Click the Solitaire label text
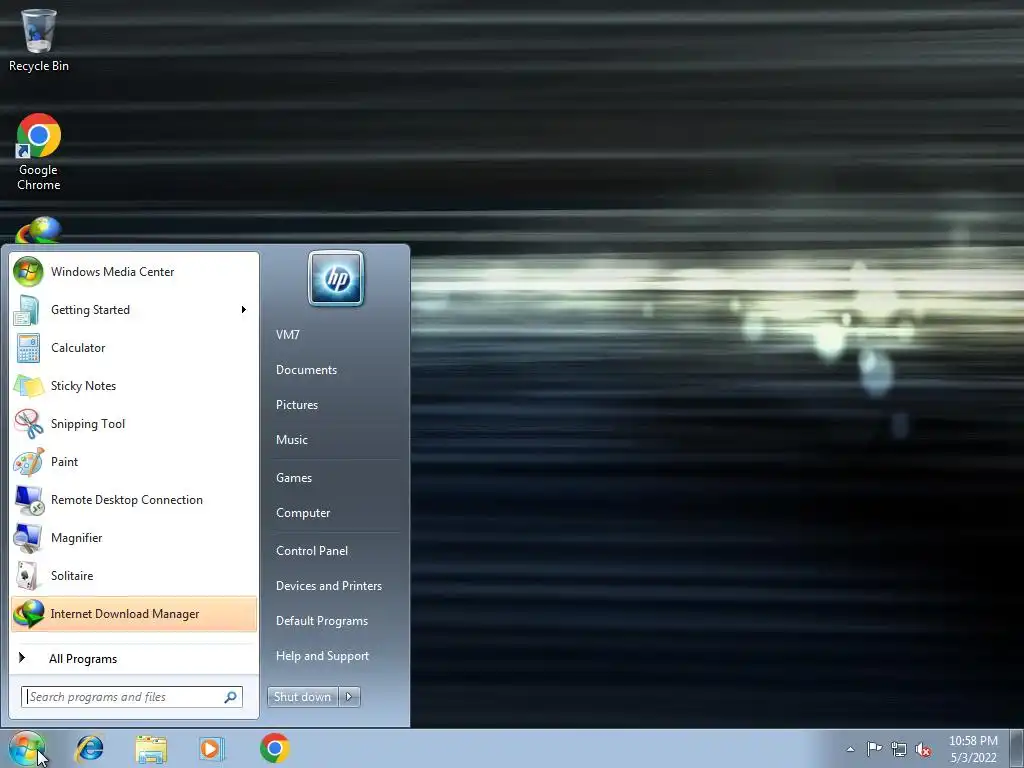 click(x=72, y=576)
